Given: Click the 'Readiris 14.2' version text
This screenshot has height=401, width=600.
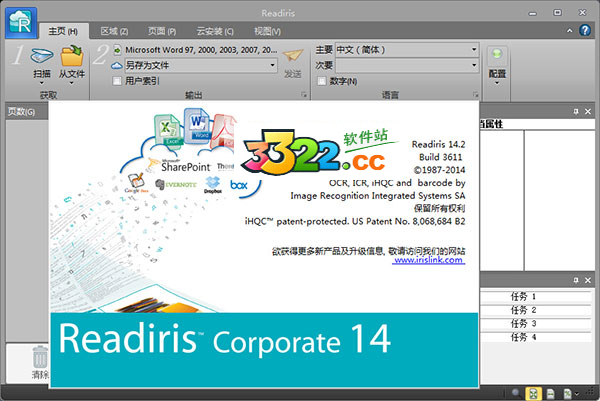Looking at the screenshot, I should [438, 144].
